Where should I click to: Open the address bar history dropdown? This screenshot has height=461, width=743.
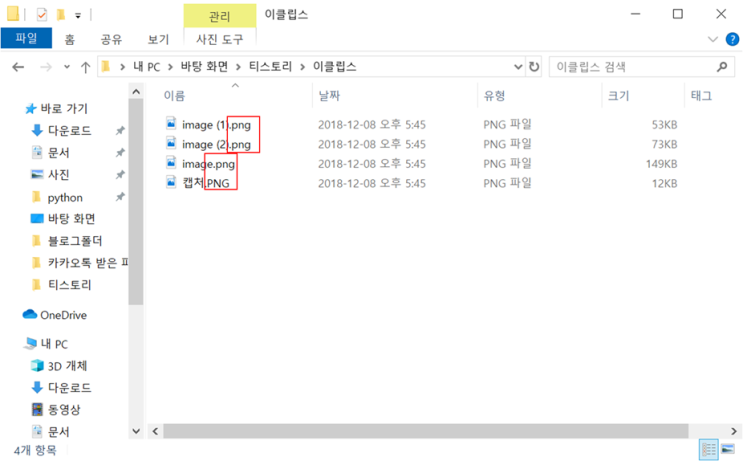518,67
